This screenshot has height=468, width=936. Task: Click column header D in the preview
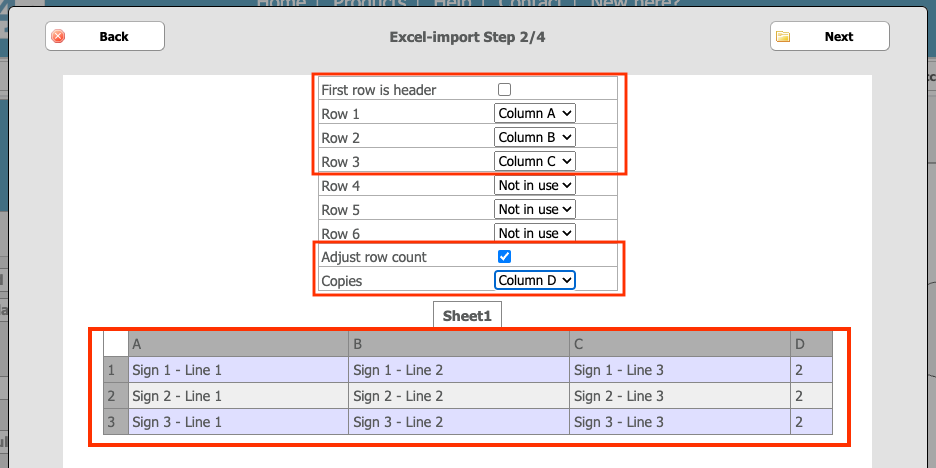click(x=811, y=345)
